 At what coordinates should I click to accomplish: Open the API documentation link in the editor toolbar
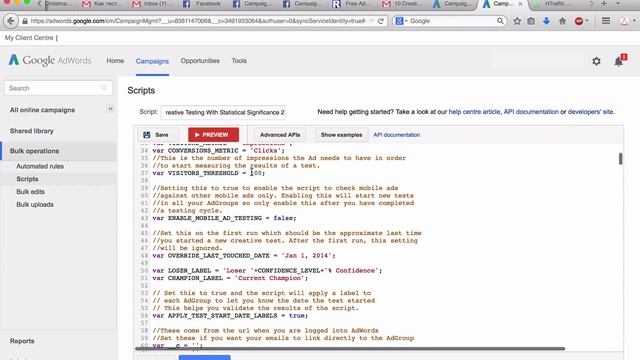[397, 135]
